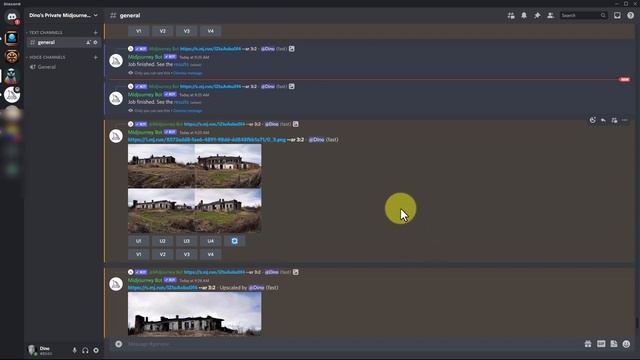Screen dimensions: 640x360
Task: Open the emoji picker
Action: pos(627,344)
